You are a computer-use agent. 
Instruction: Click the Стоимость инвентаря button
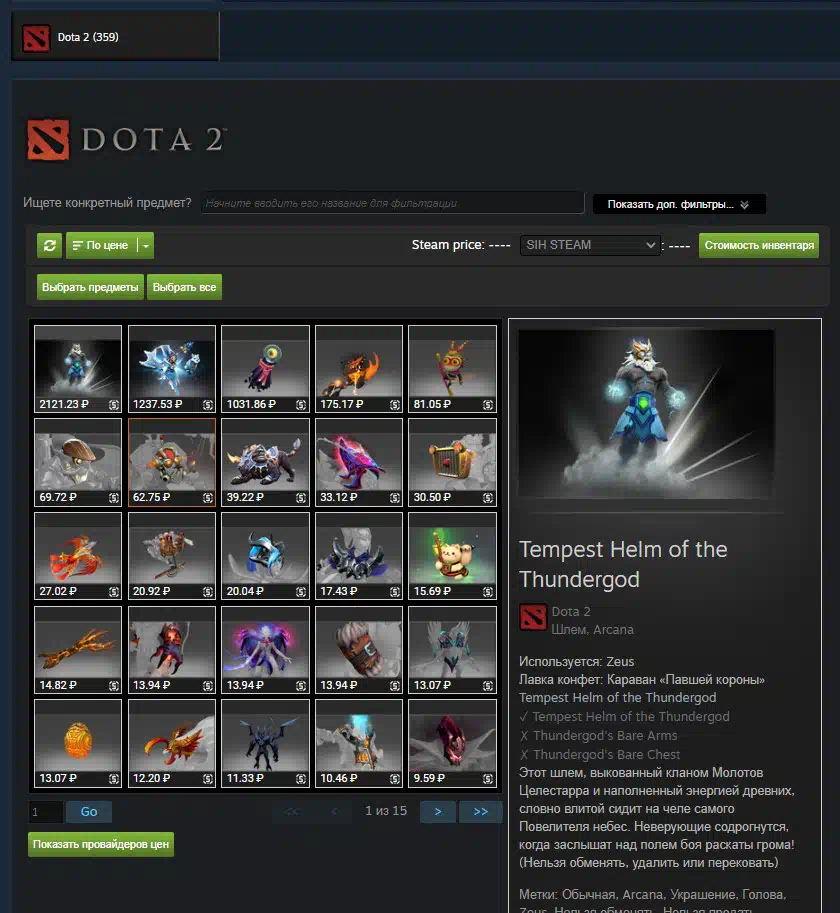coord(759,245)
